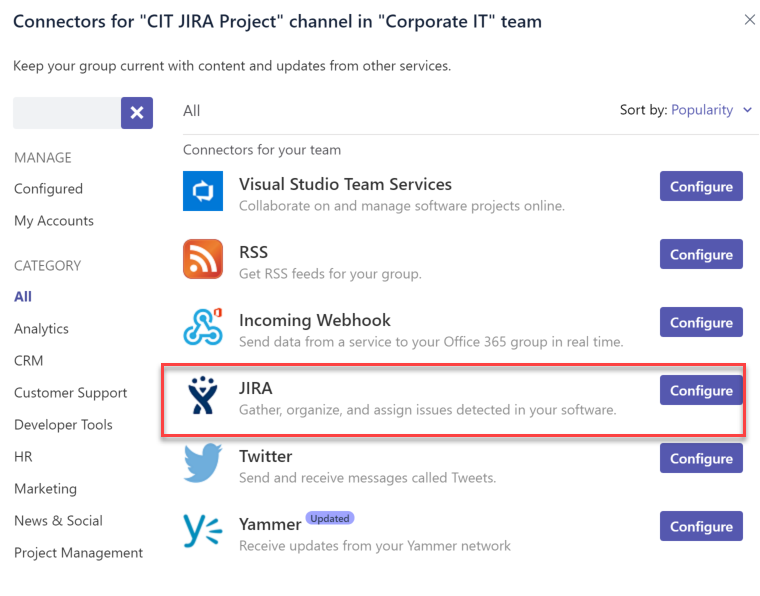The width and height of the screenshot is (760, 596).
Task: Close the Connectors dialog
Action: click(x=749, y=20)
